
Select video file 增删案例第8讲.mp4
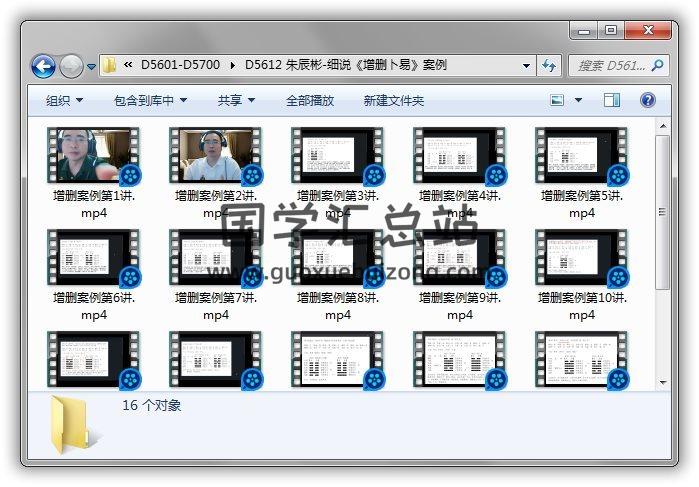338,257
